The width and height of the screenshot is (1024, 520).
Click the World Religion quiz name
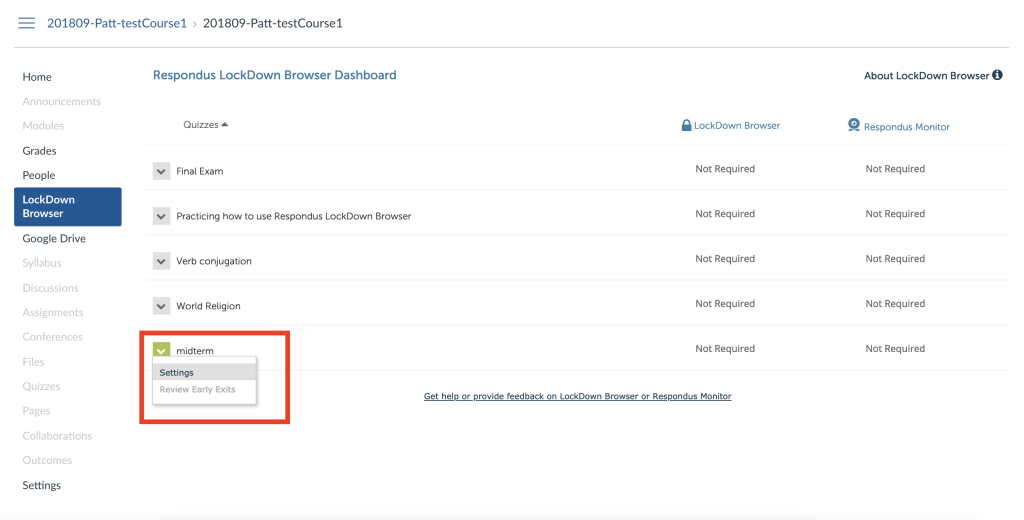208,306
